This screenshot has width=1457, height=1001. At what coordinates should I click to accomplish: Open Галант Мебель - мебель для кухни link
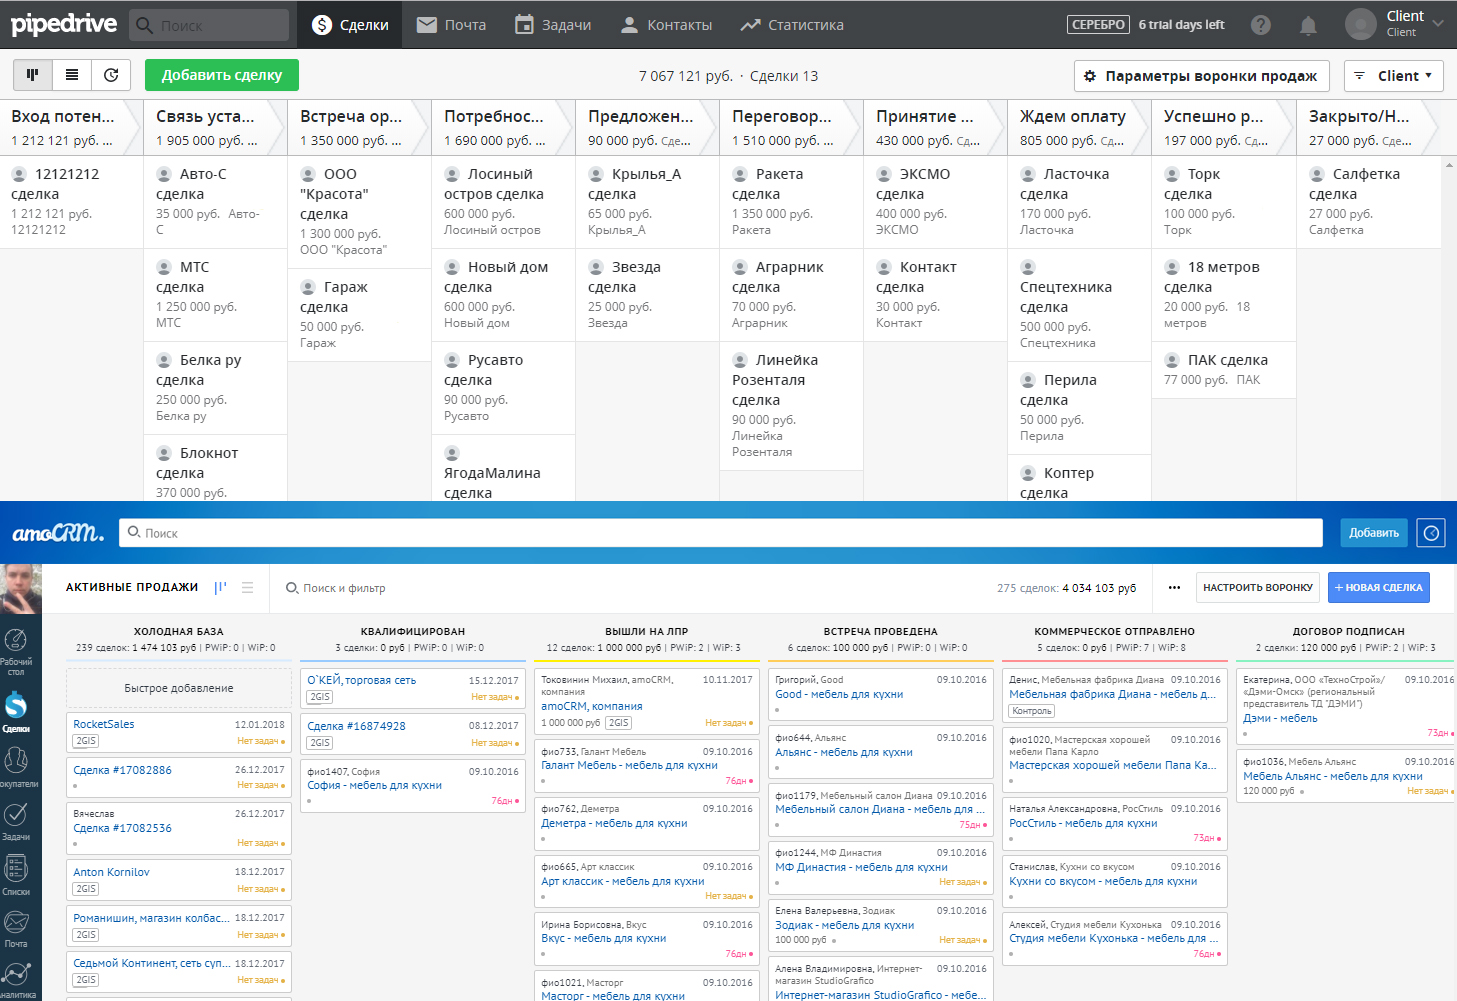[629, 765]
